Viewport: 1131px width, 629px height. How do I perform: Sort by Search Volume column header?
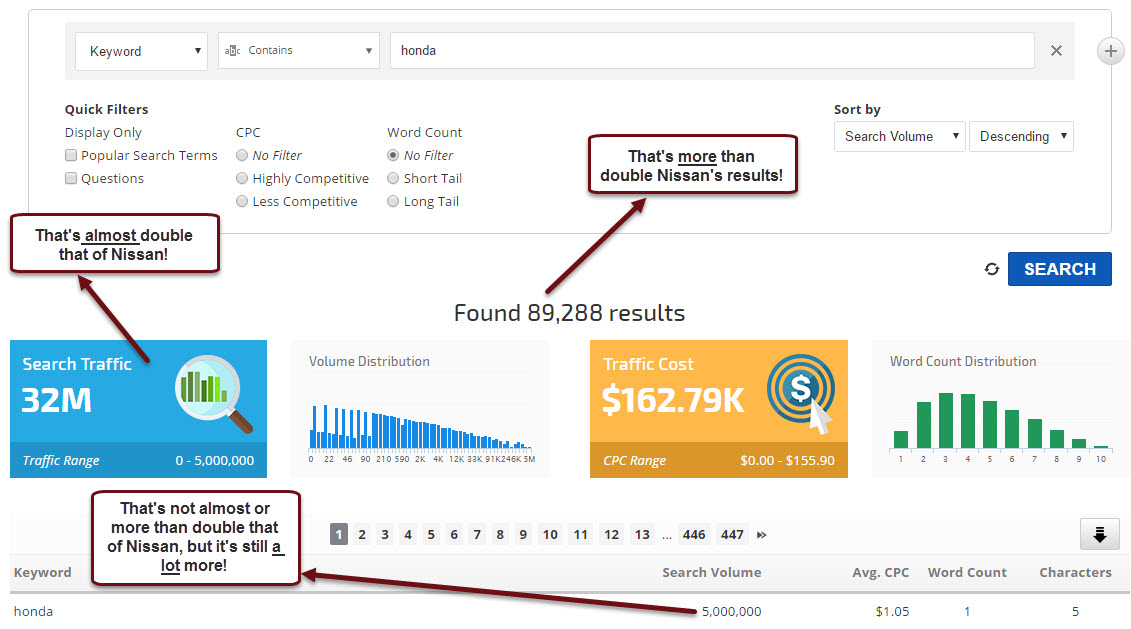pyautogui.click(x=711, y=572)
